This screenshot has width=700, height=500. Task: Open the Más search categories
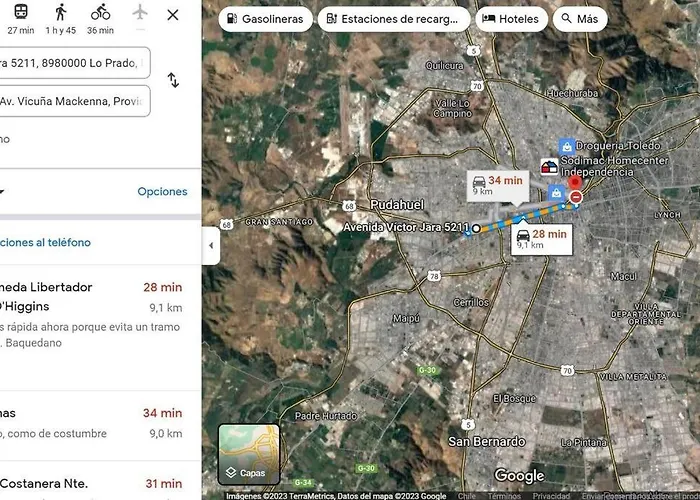580,19
